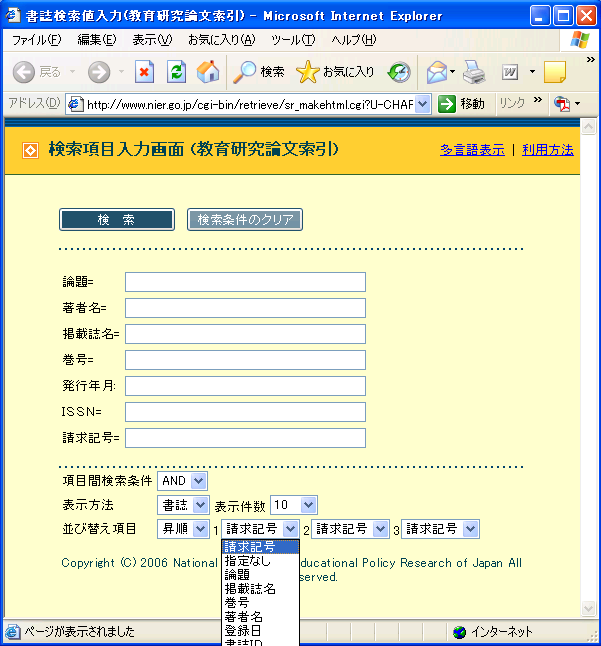Screen dimensions: 601x646
Task: Open the 利用方法 link
Action: tap(548, 150)
